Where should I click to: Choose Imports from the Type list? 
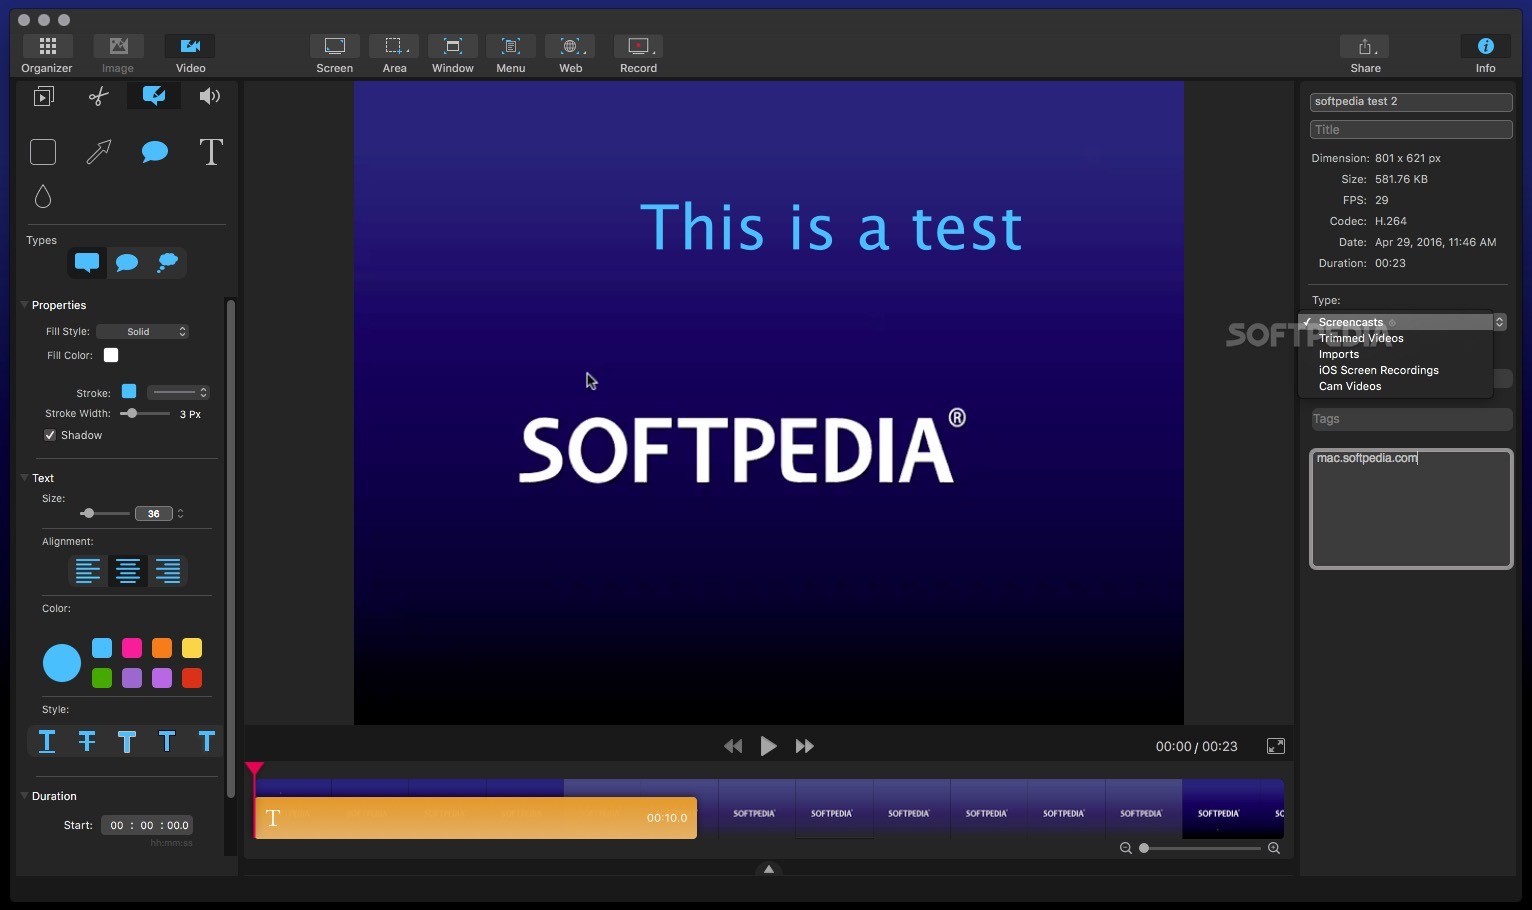pos(1395,354)
